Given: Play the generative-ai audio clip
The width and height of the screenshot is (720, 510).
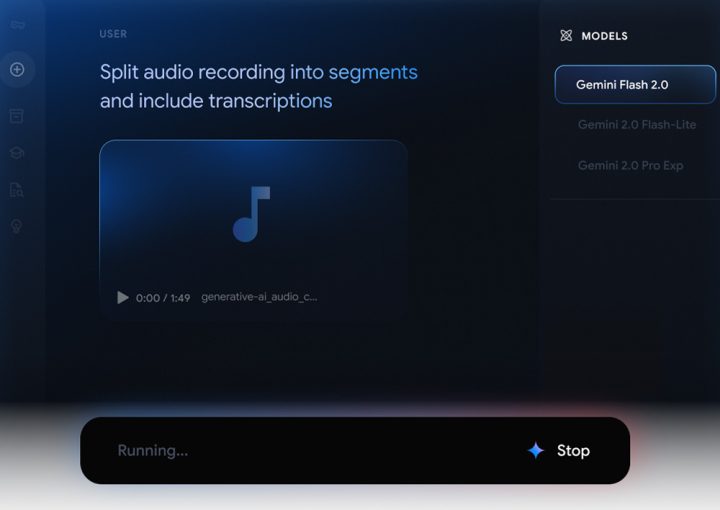Looking at the screenshot, I should tap(123, 297).
